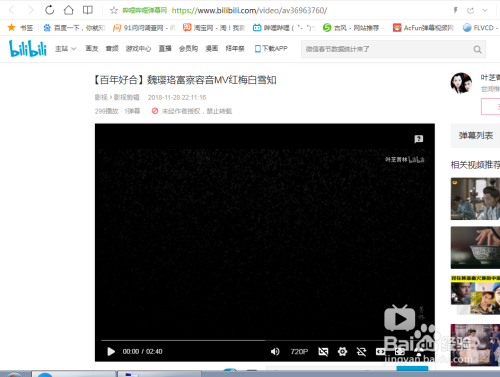Viewport: 500px width, 377px height.
Task: Open the FLVCD bookmark
Action: (x=480, y=28)
